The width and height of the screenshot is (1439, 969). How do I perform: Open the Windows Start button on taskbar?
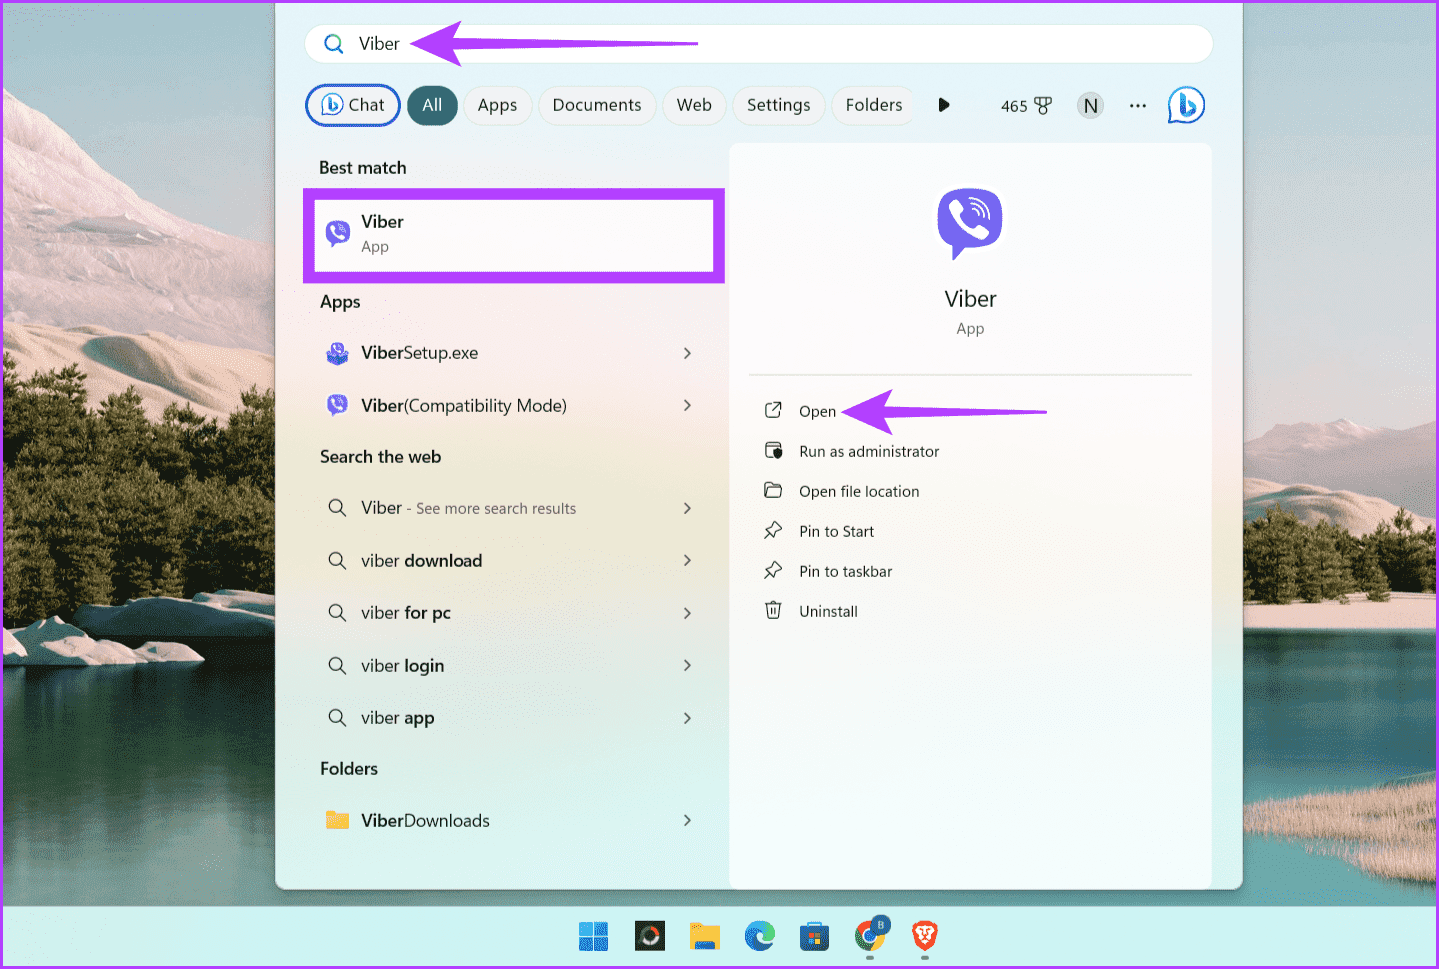(x=593, y=936)
